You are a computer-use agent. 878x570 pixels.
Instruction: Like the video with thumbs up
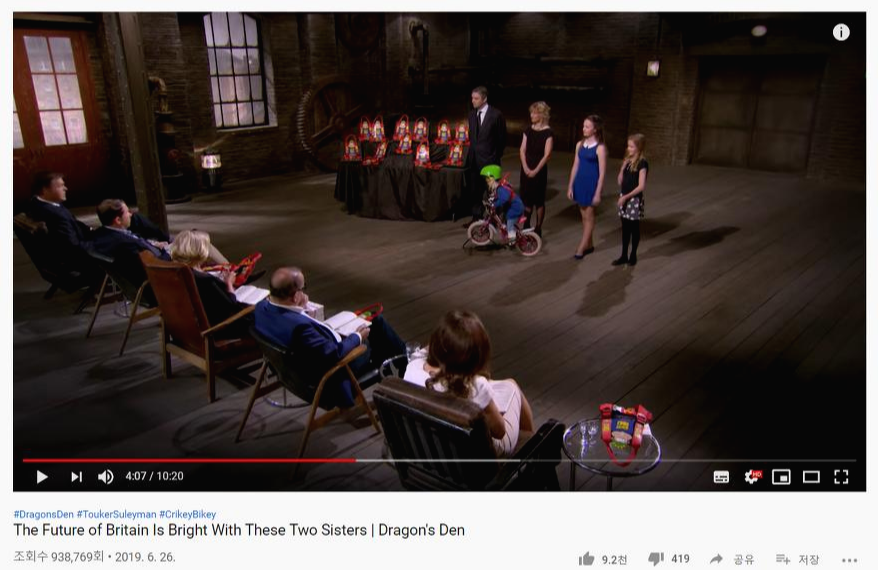(603, 559)
